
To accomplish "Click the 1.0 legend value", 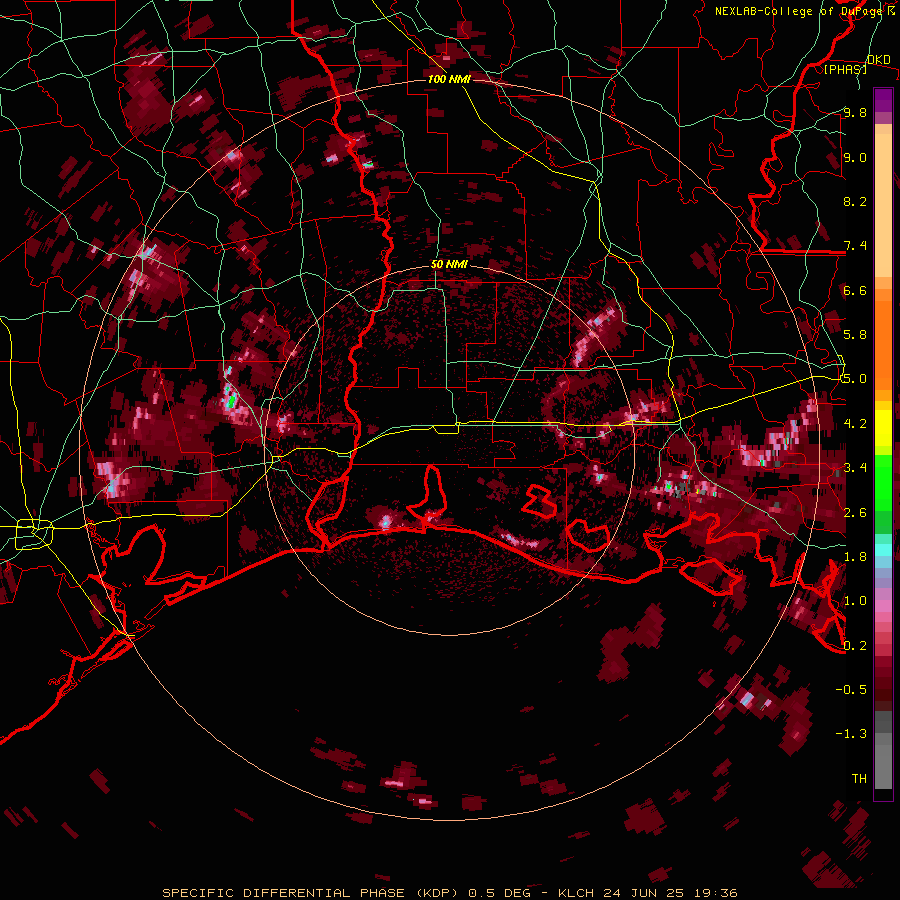I will (x=855, y=601).
